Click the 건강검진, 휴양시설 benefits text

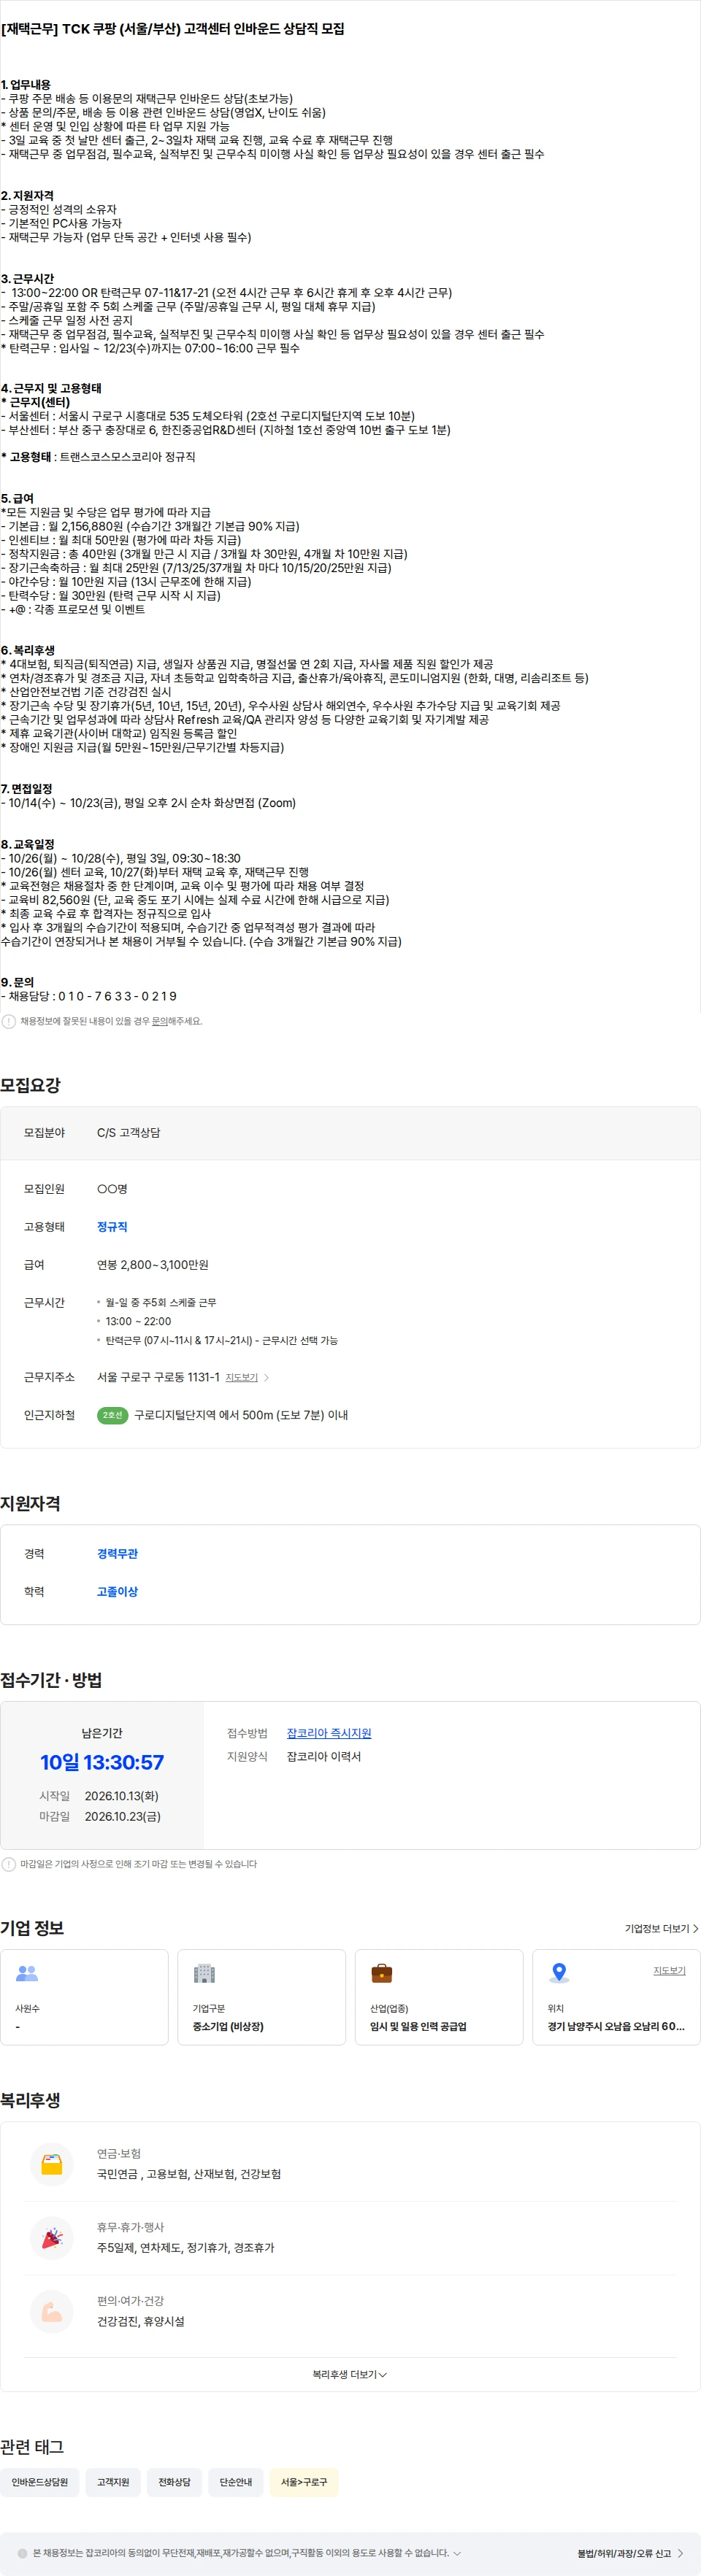point(140,2321)
